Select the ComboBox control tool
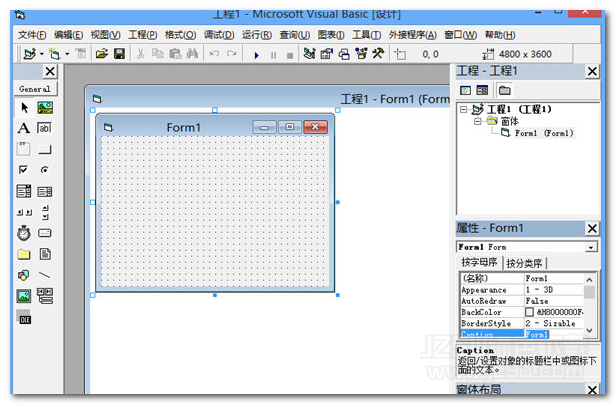The image size is (616, 405). 24,191
